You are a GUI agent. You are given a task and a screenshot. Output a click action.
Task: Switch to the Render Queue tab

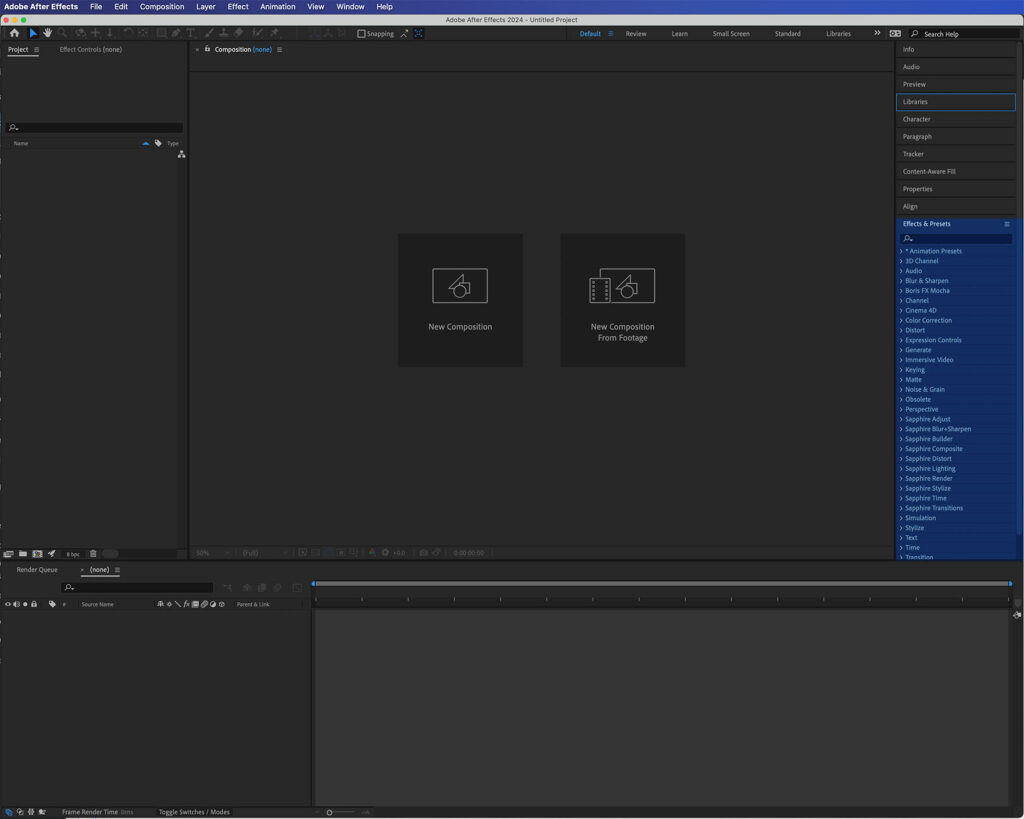point(37,570)
